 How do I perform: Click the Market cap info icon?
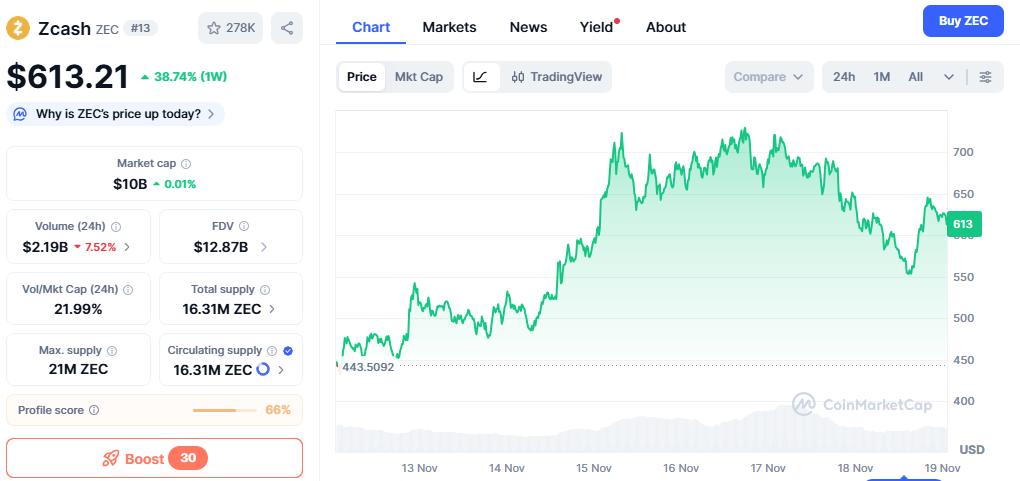point(186,164)
